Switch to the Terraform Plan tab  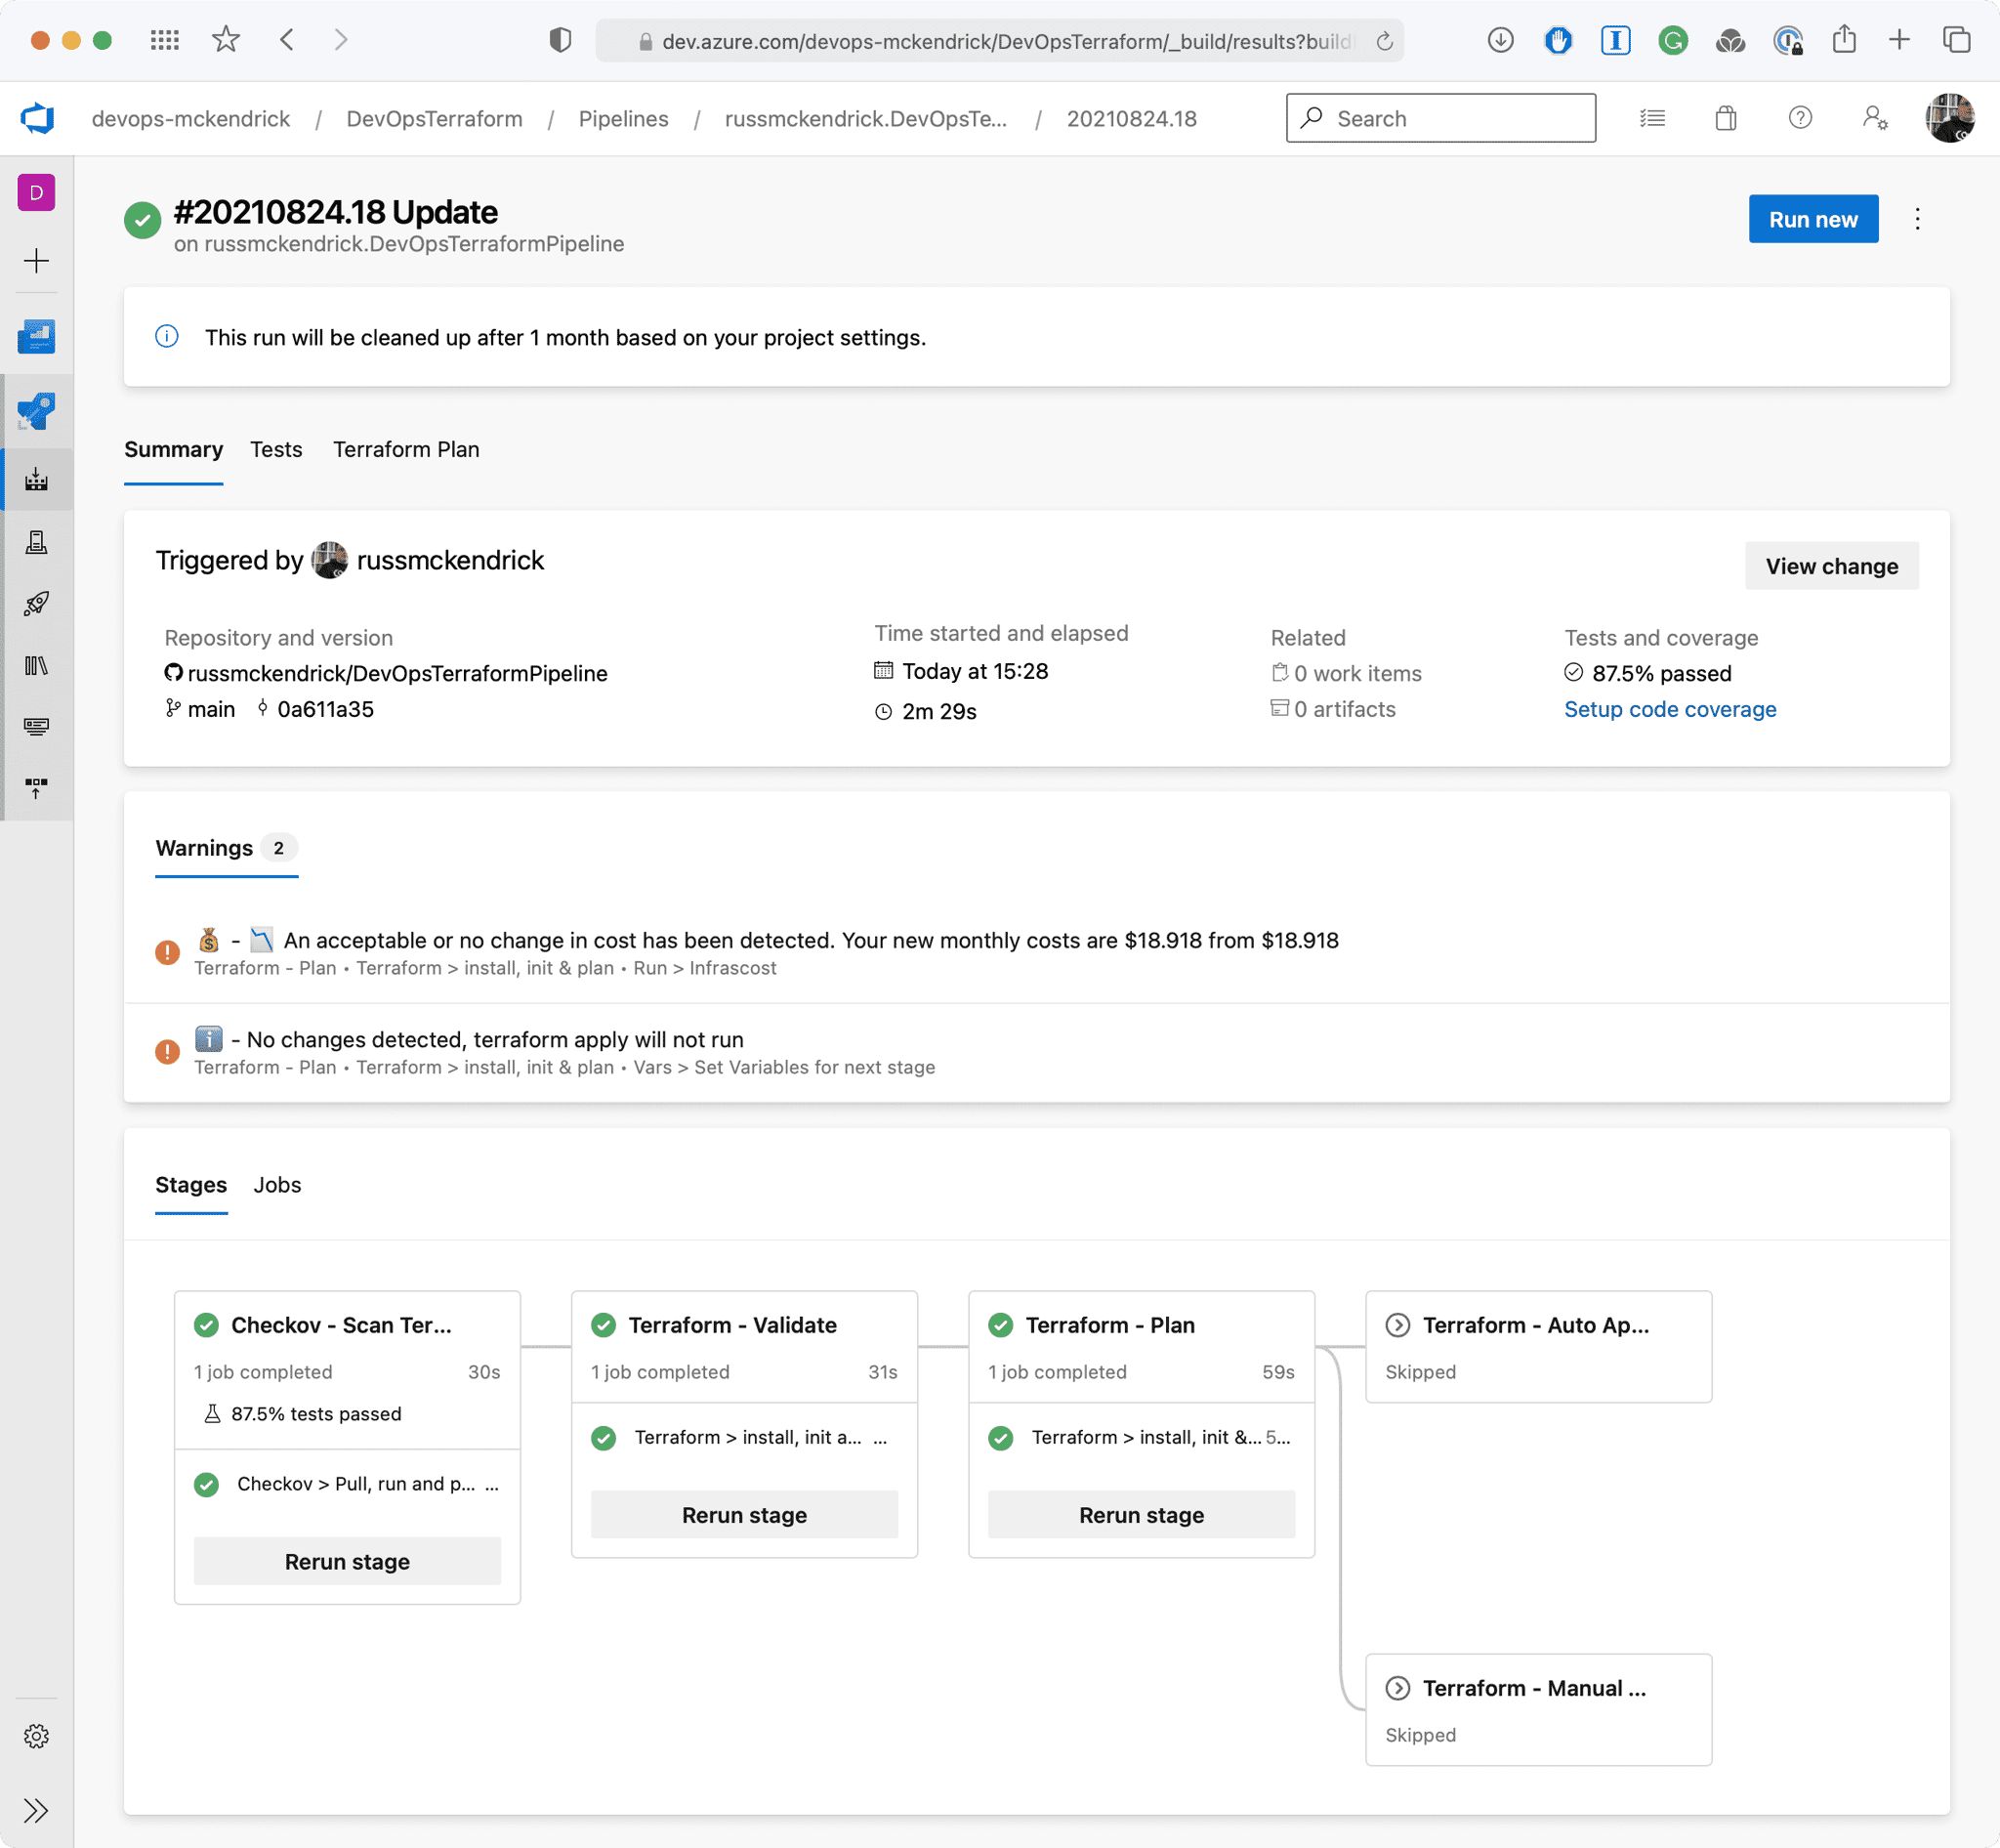pos(406,449)
